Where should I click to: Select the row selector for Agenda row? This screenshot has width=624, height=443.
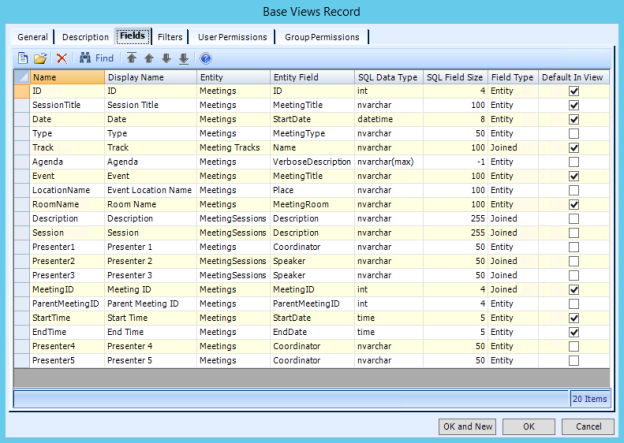(x=21, y=161)
